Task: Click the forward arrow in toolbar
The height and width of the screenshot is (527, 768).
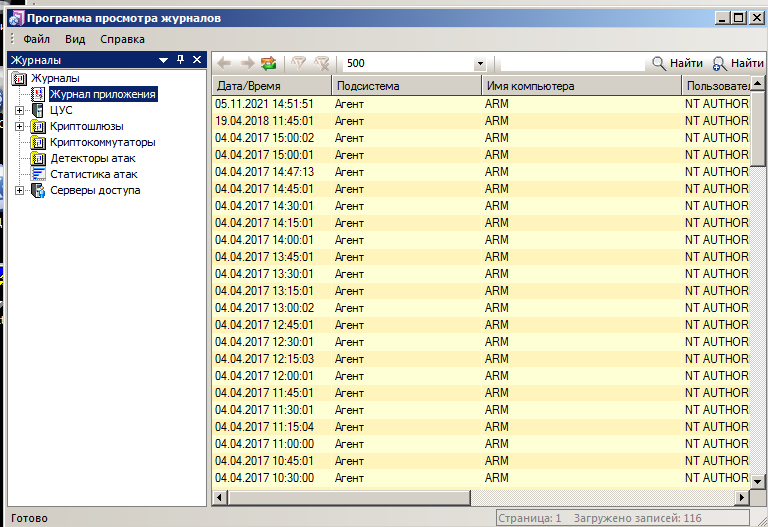Action: coord(247,63)
